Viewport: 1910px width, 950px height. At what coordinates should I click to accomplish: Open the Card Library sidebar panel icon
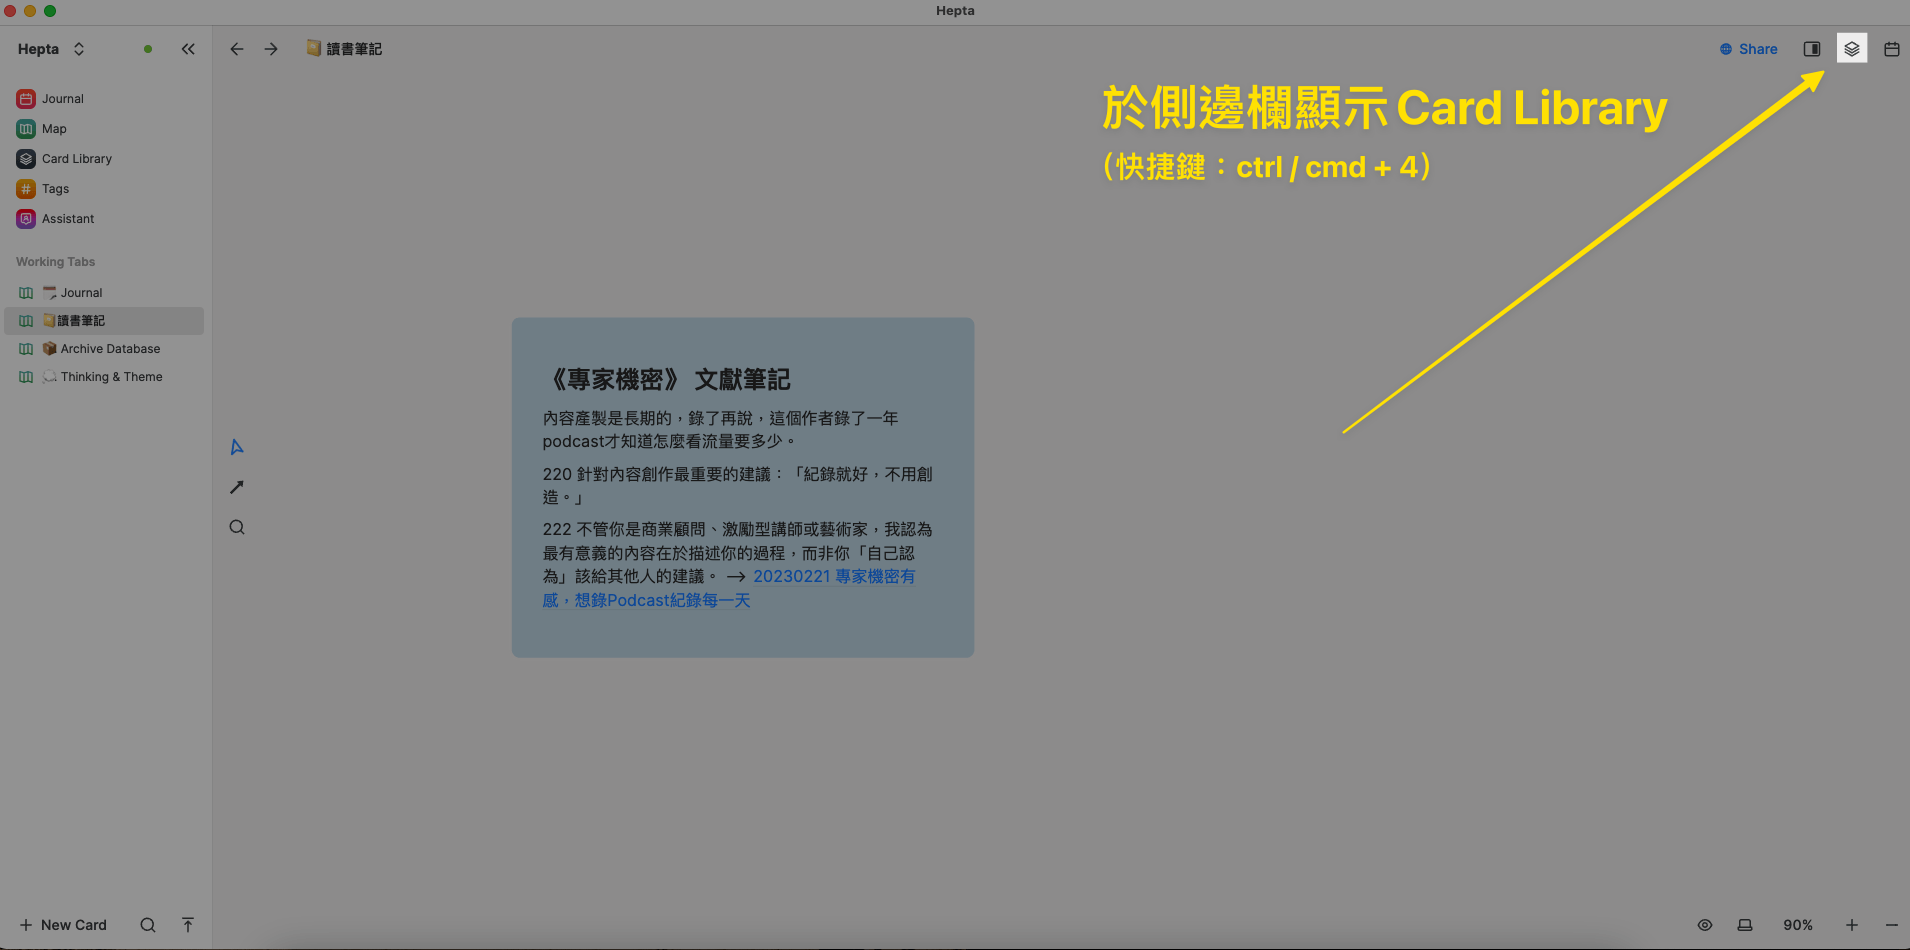tap(1851, 49)
